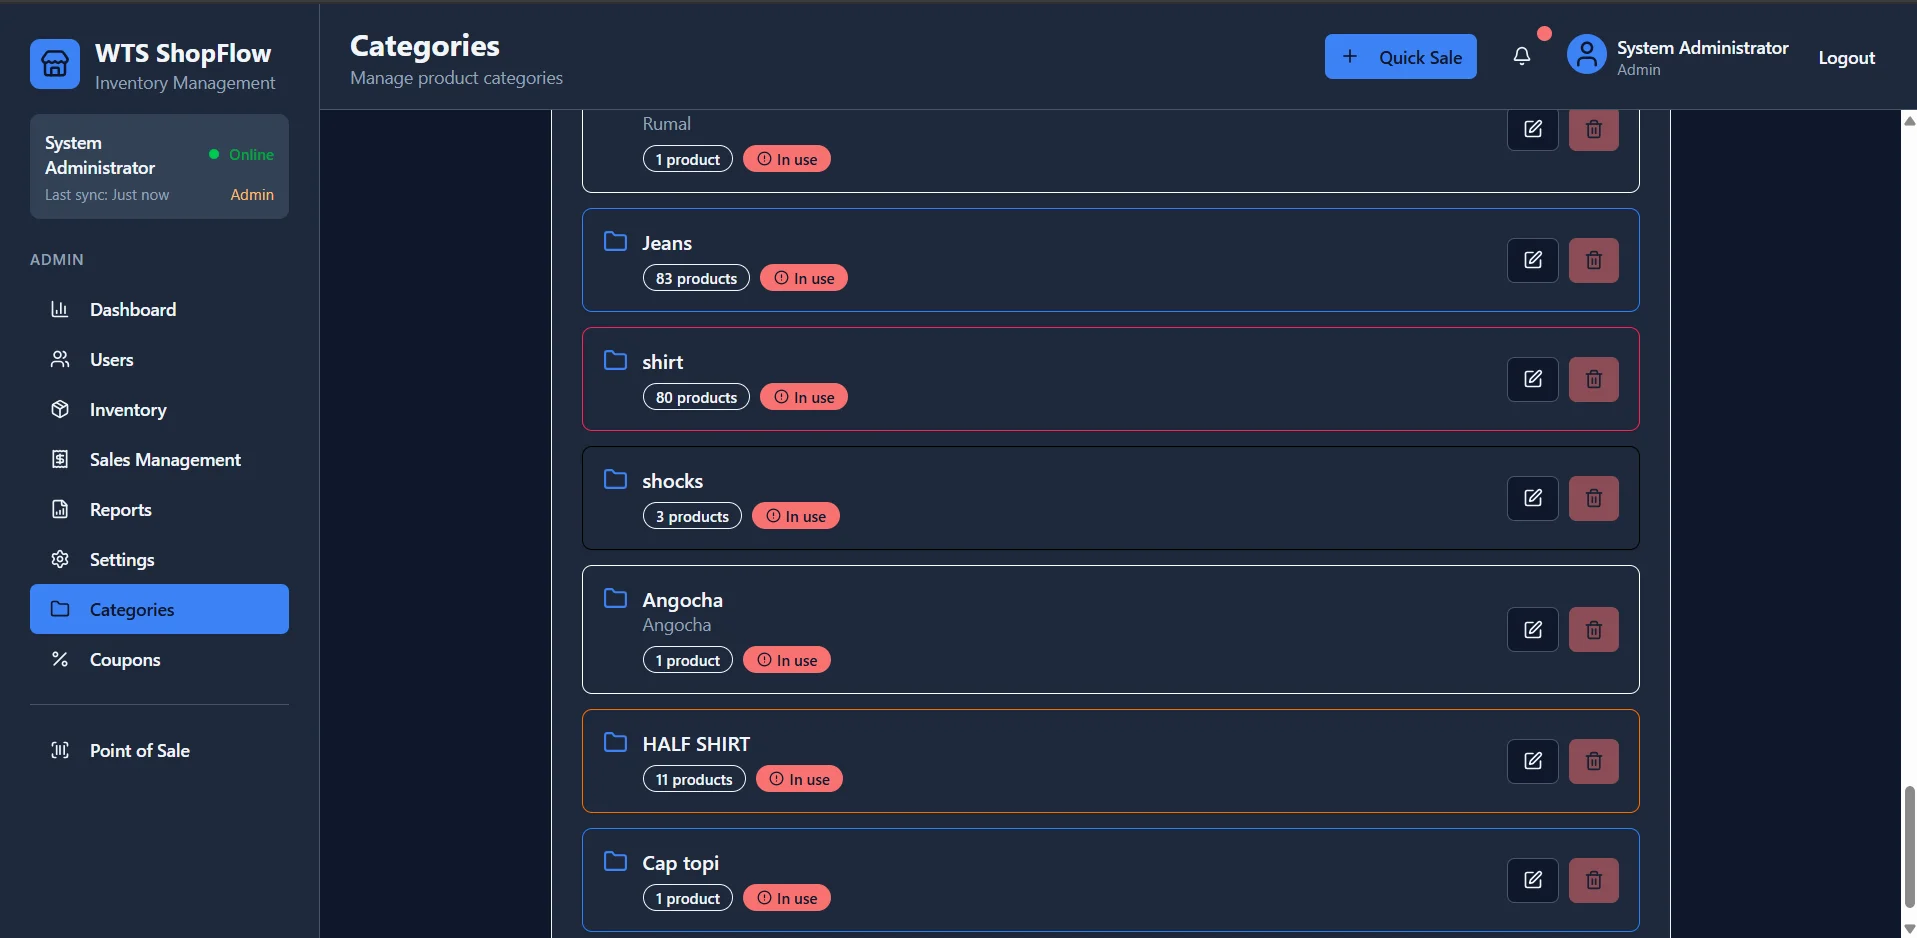Viewport: 1917px width, 938px height.
Task: Edit the Rumal category
Action: click(x=1532, y=130)
